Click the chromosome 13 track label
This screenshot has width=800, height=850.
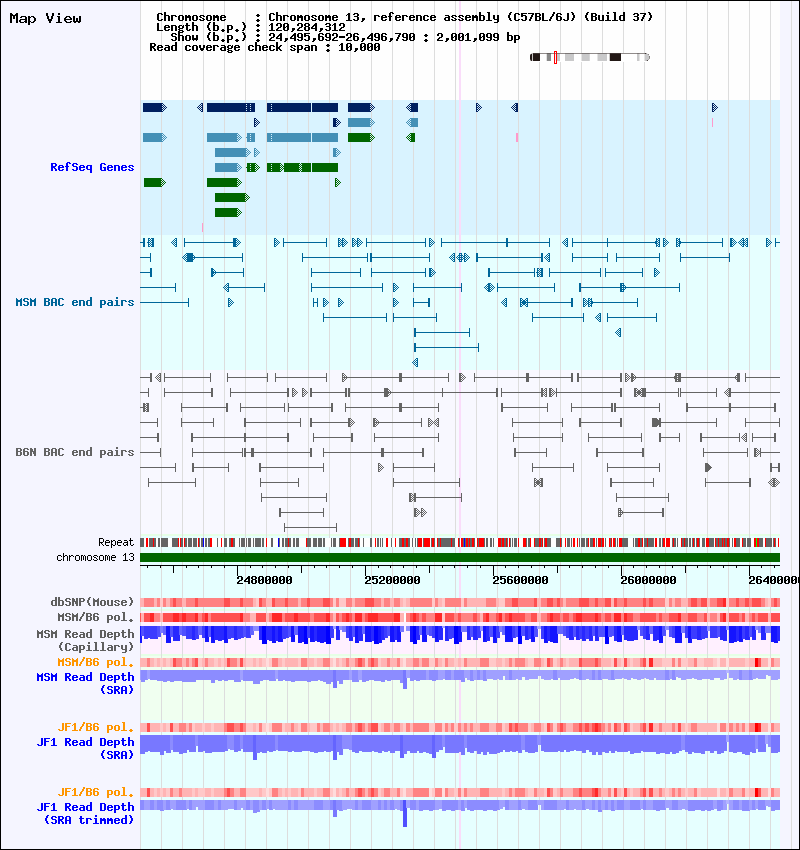coord(95,557)
